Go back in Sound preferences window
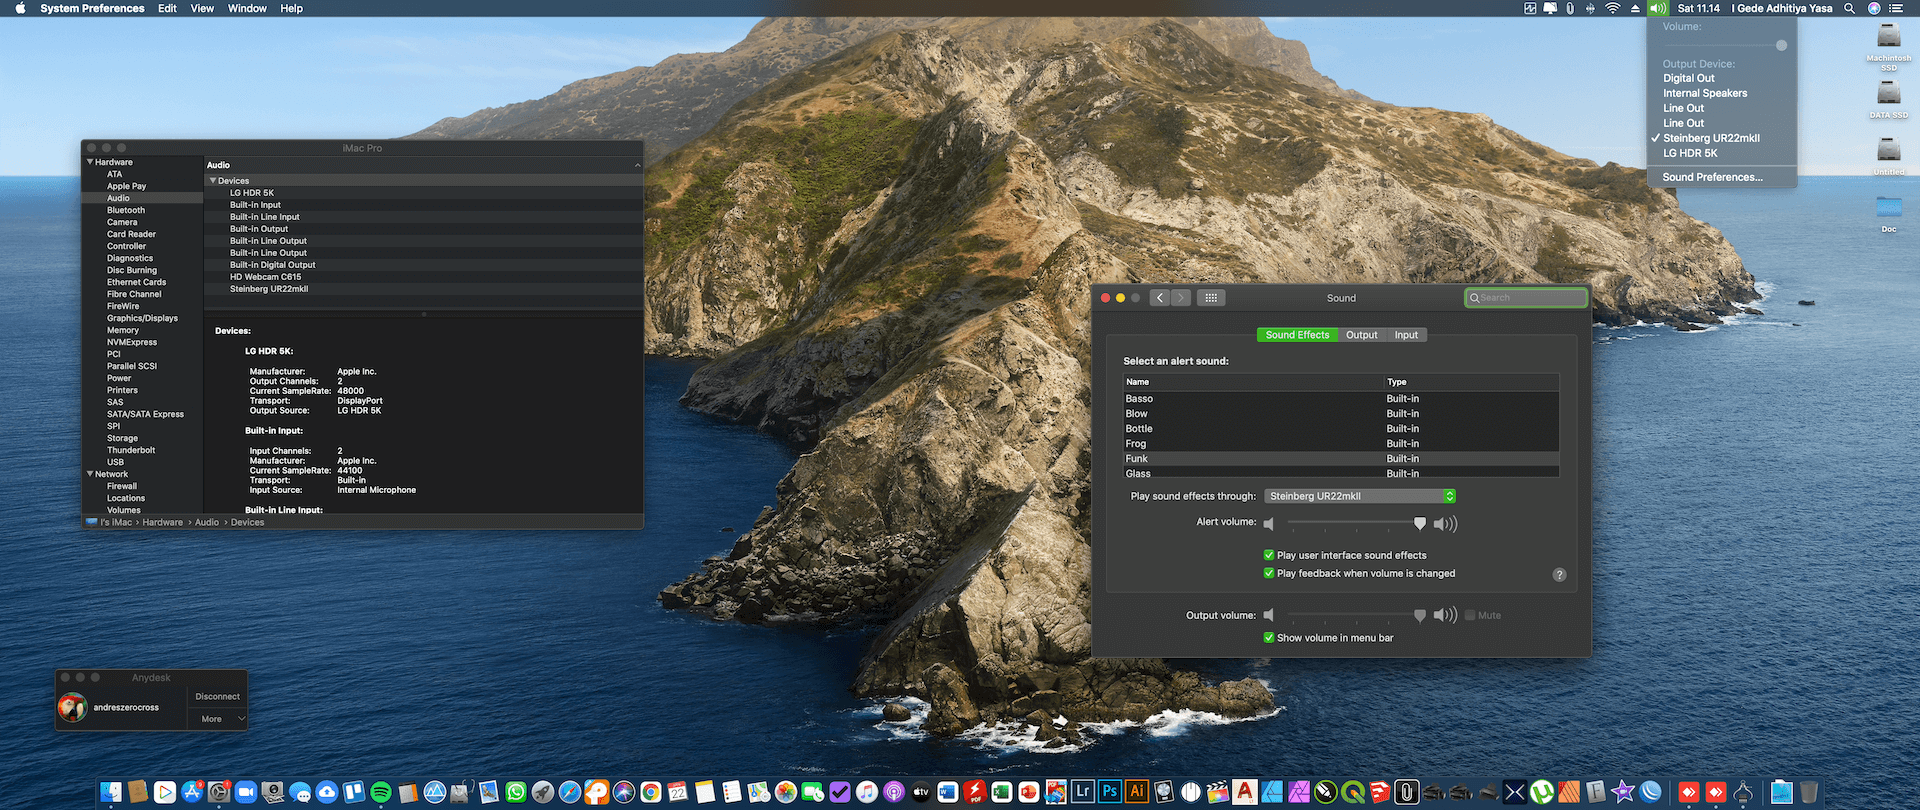1920x810 pixels. pos(1160,298)
